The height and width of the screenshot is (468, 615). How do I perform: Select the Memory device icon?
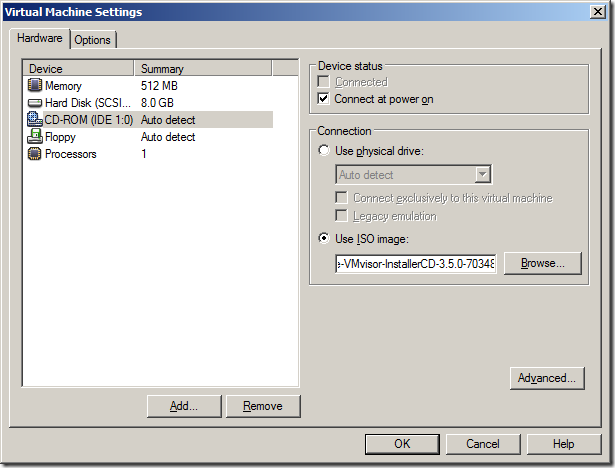(35, 86)
